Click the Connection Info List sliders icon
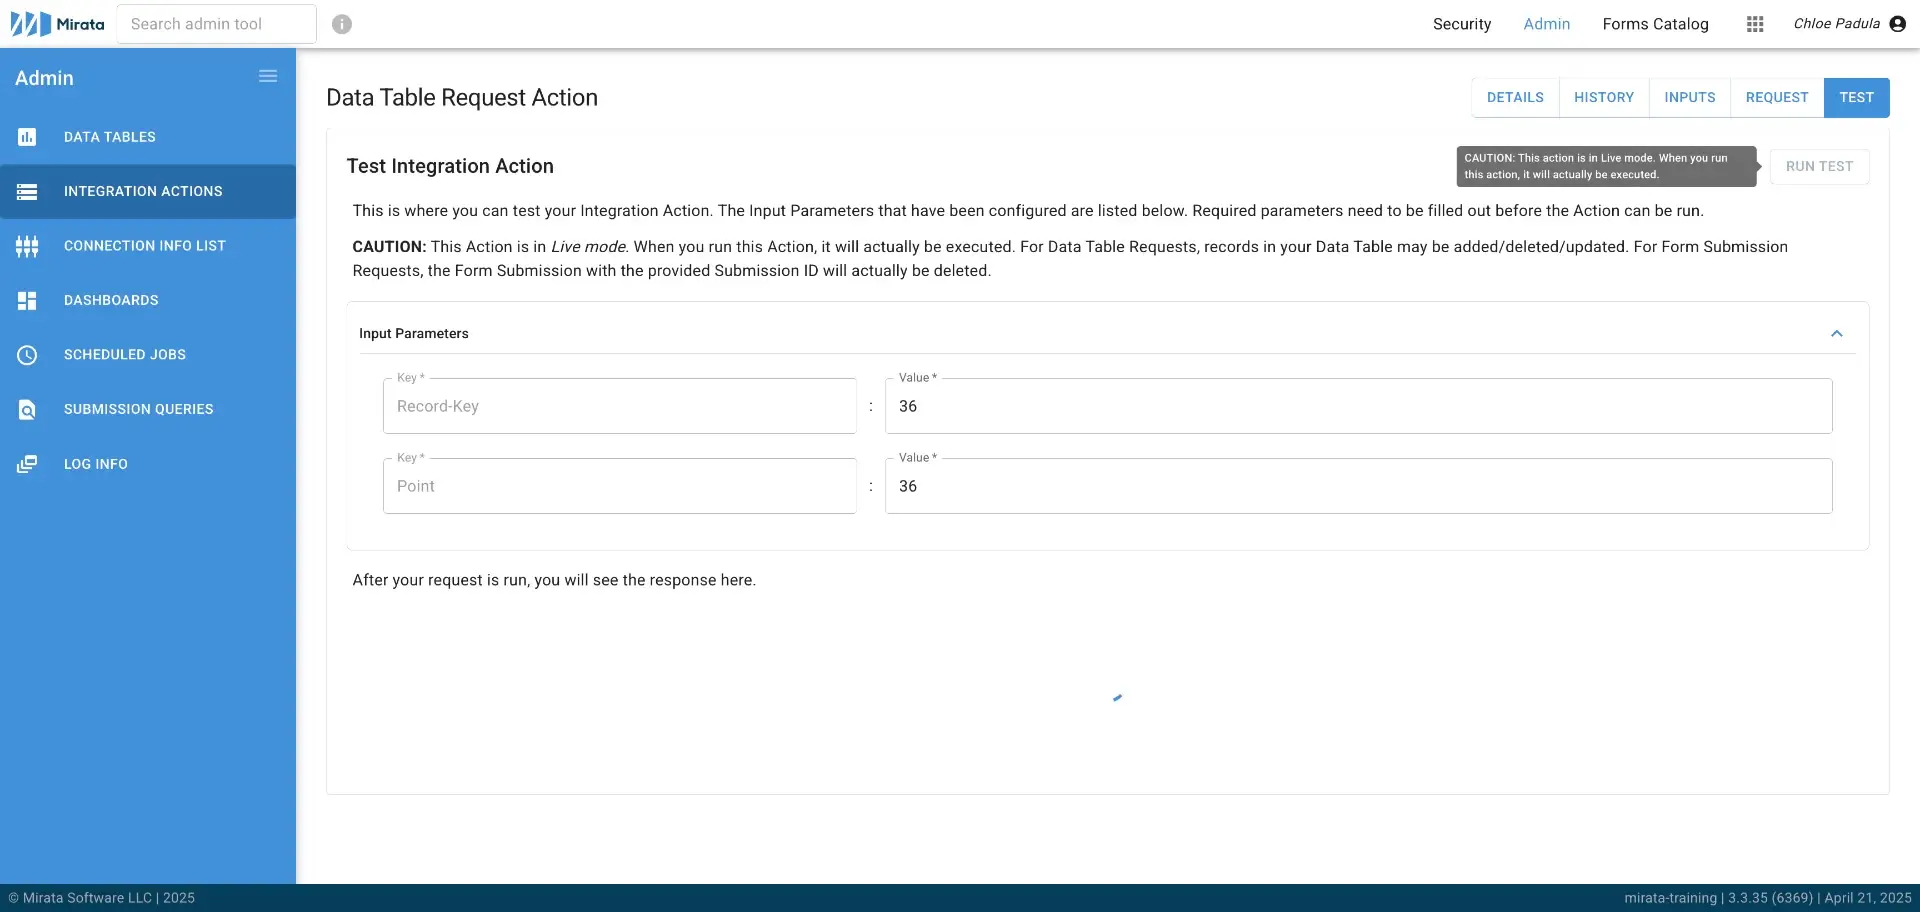Screen dimensions: 1920x912 (27, 246)
